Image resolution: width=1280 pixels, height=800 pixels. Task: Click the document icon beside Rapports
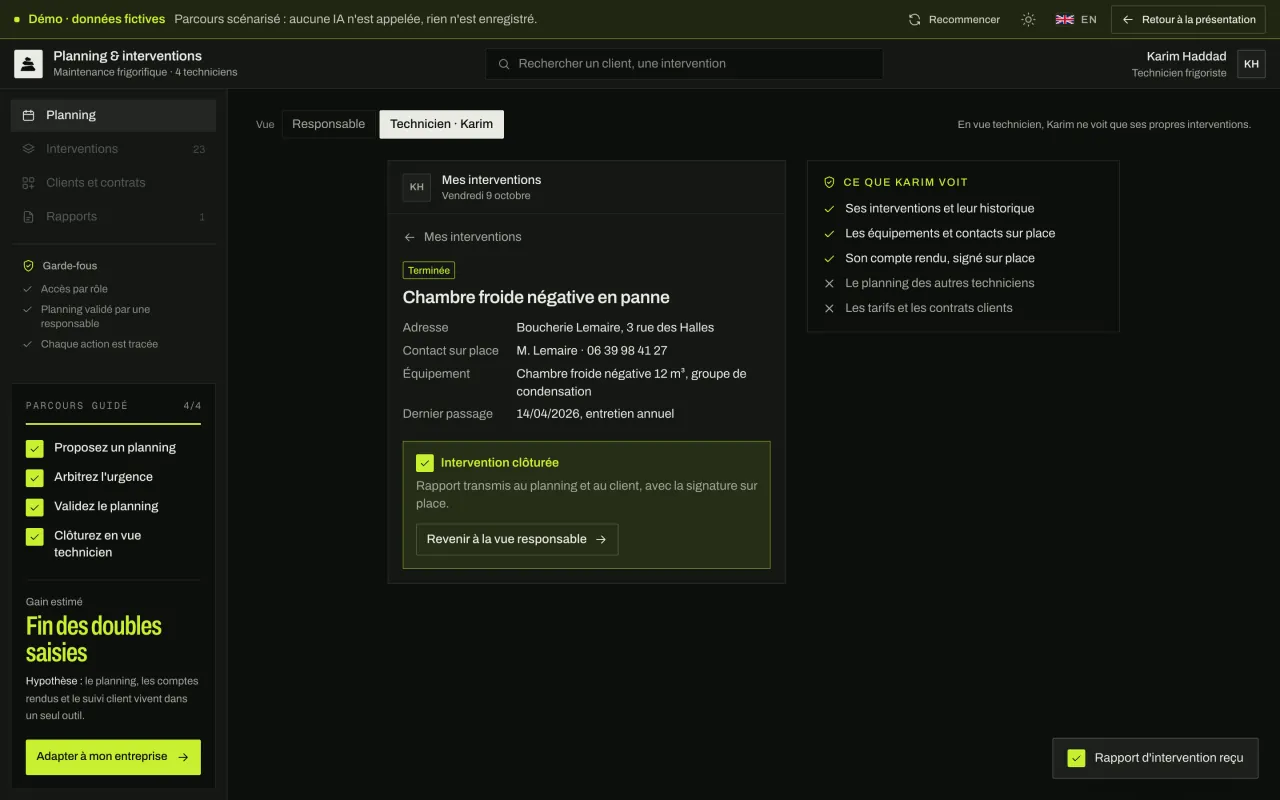(28, 217)
